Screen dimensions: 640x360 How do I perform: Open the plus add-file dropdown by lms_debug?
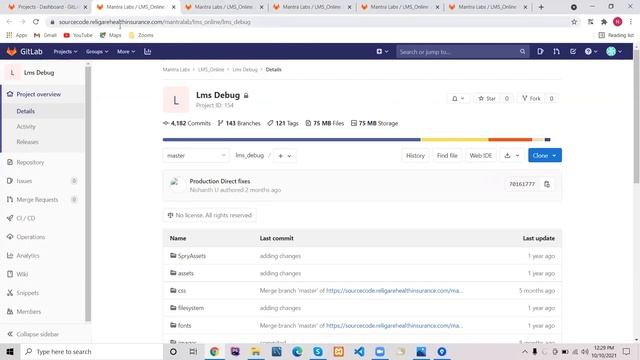(x=284, y=156)
